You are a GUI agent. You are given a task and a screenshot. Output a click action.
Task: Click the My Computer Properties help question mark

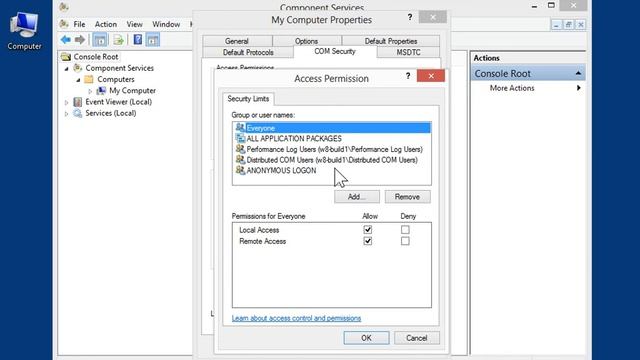410,17
